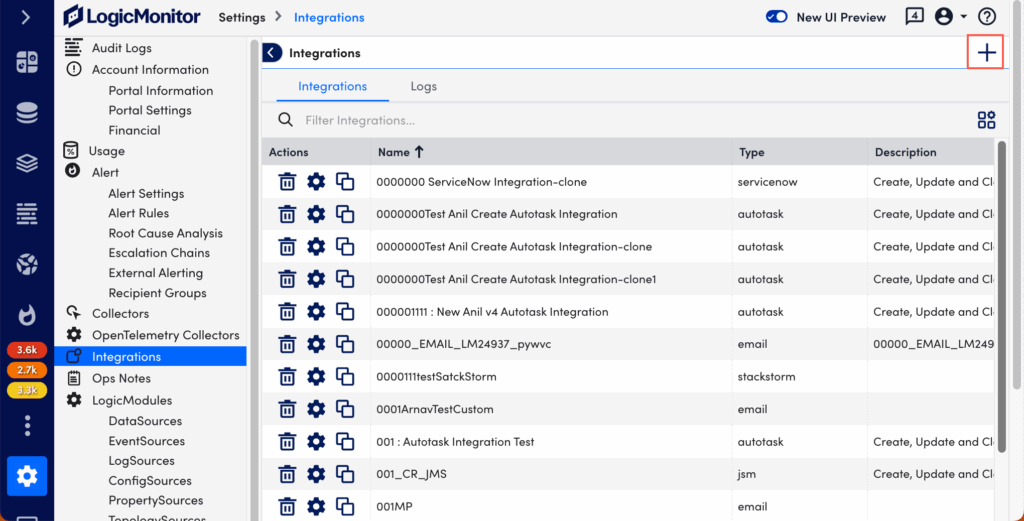Screen dimensions: 1024x521
Task: Delete the 001_CR_JMS integration
Action: (287, 474)
